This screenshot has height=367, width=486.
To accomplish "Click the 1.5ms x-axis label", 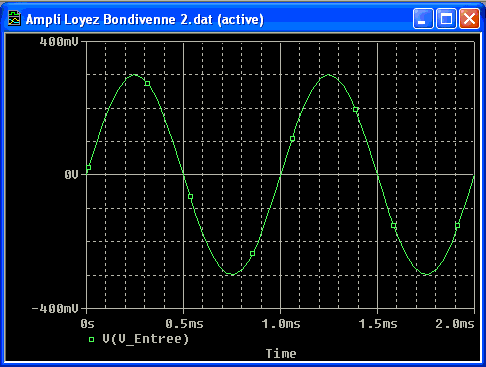I will (378, 324).
